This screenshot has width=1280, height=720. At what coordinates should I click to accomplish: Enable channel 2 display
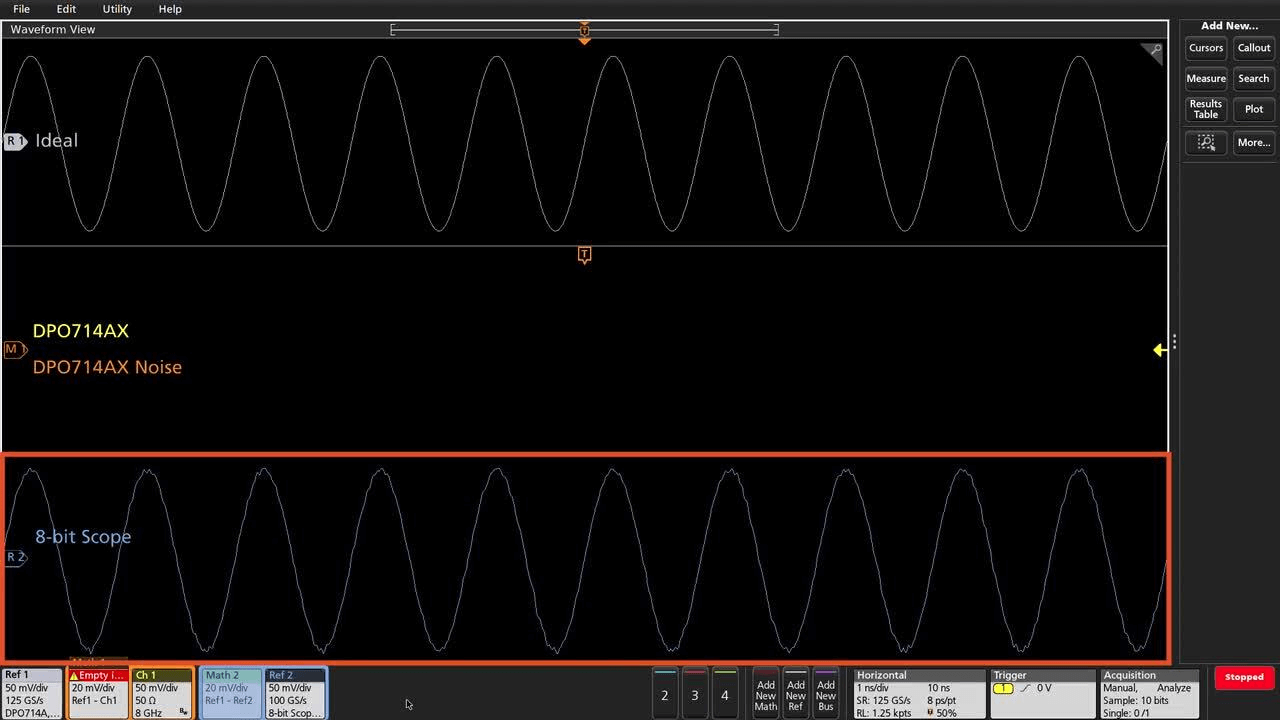click(x=664, y=694)
